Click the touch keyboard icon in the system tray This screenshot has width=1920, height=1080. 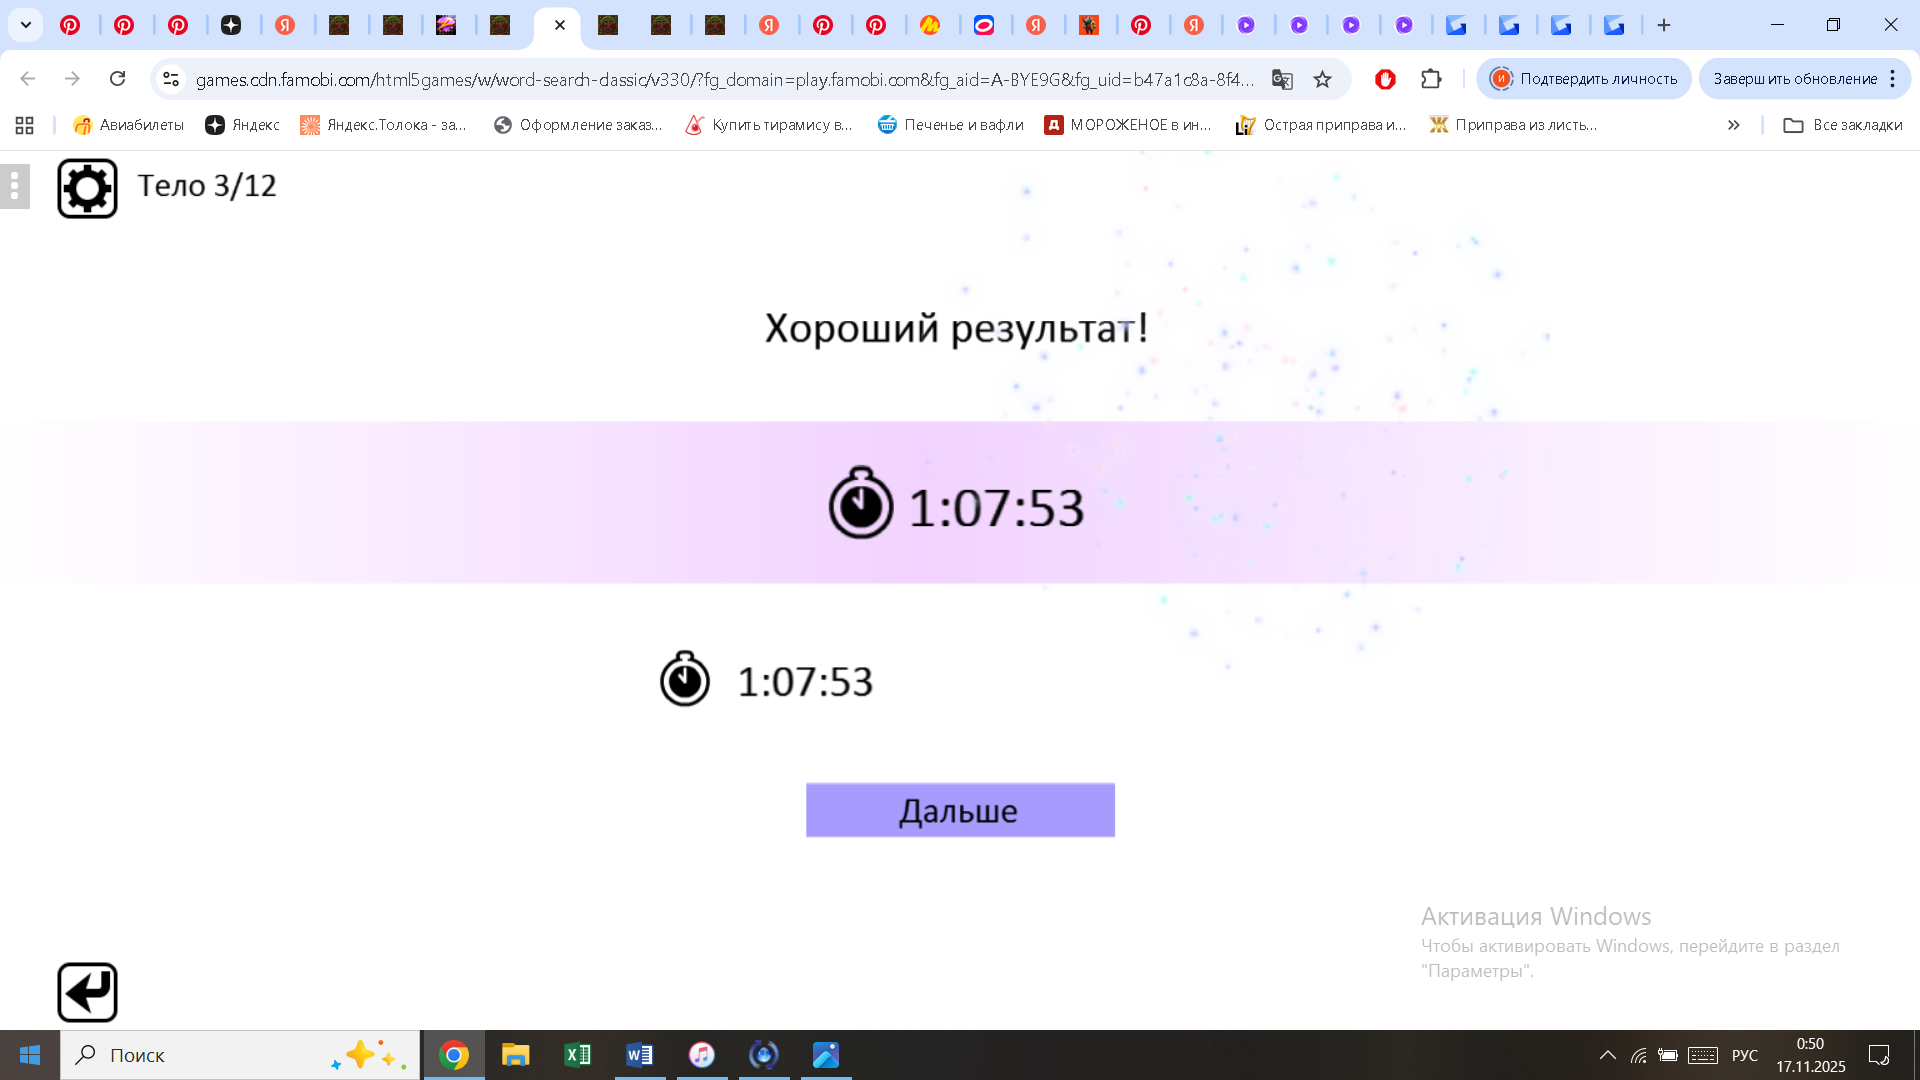click(x=1703, y=1055)
